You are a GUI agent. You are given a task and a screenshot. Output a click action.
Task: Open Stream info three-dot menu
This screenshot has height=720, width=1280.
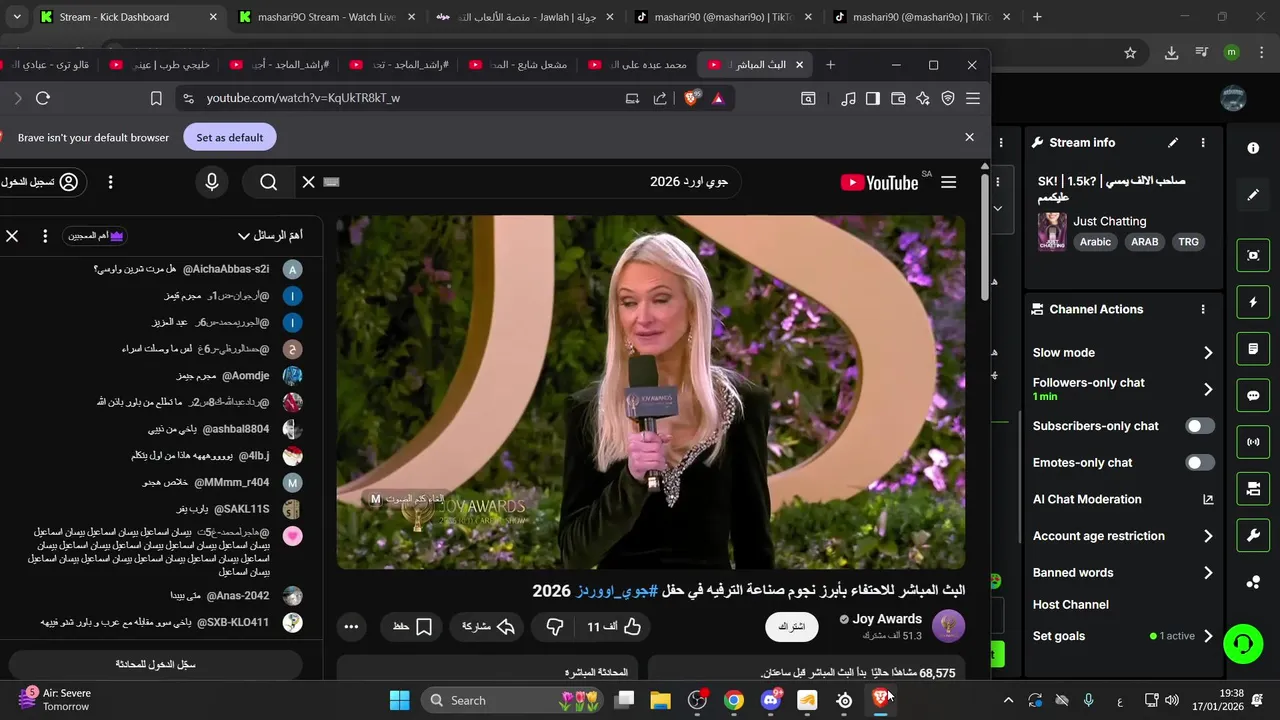click(x=1203, y=143)
